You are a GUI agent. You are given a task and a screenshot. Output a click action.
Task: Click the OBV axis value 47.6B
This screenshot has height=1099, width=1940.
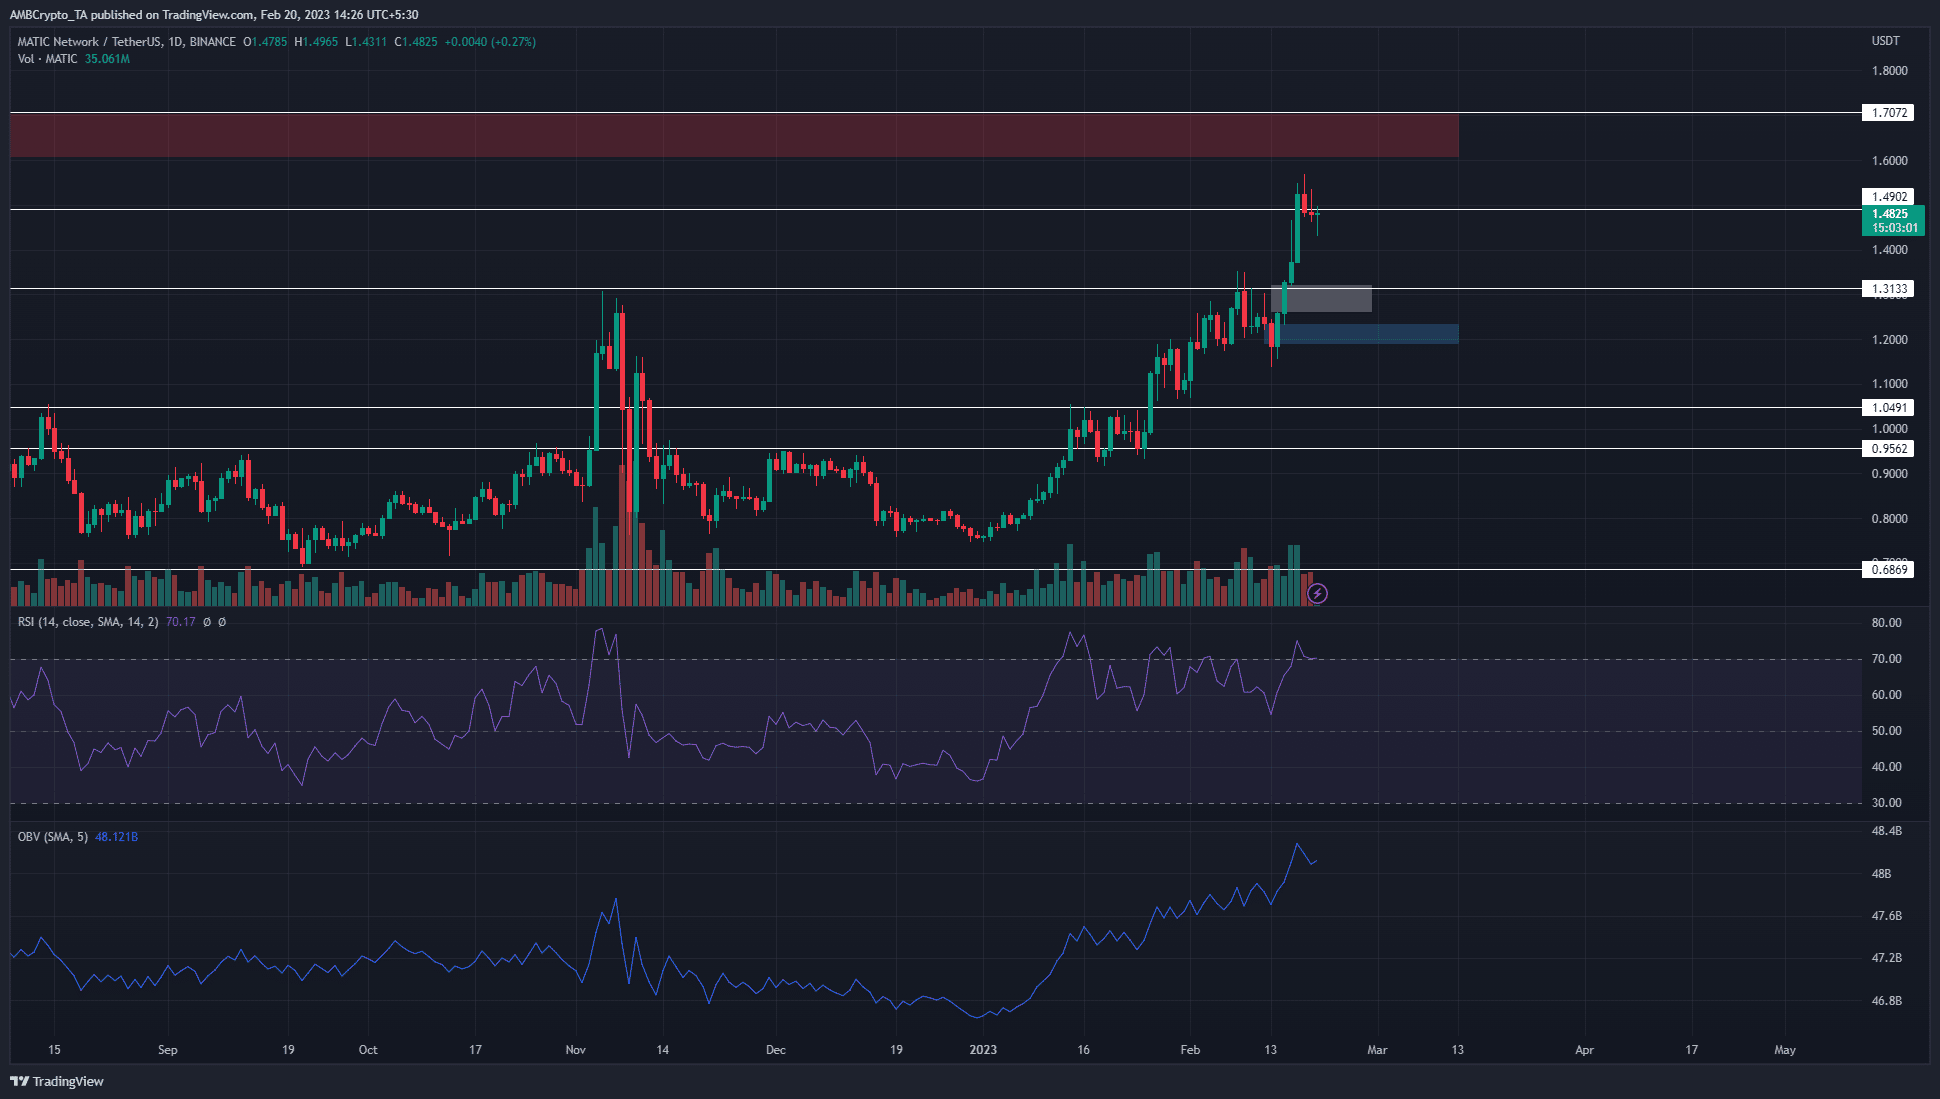(x=1886, y=916)
